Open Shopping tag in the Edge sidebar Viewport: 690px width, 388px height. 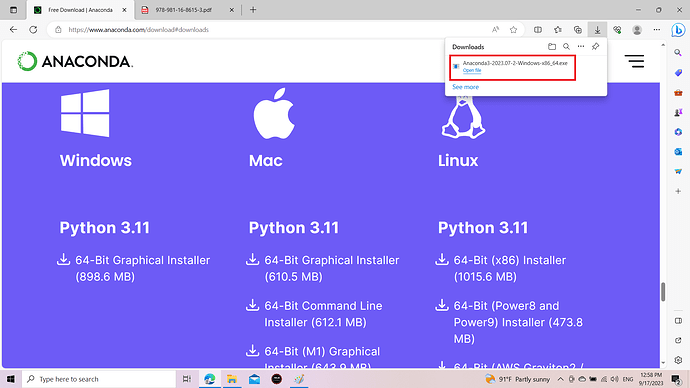[x=678, y=73]
